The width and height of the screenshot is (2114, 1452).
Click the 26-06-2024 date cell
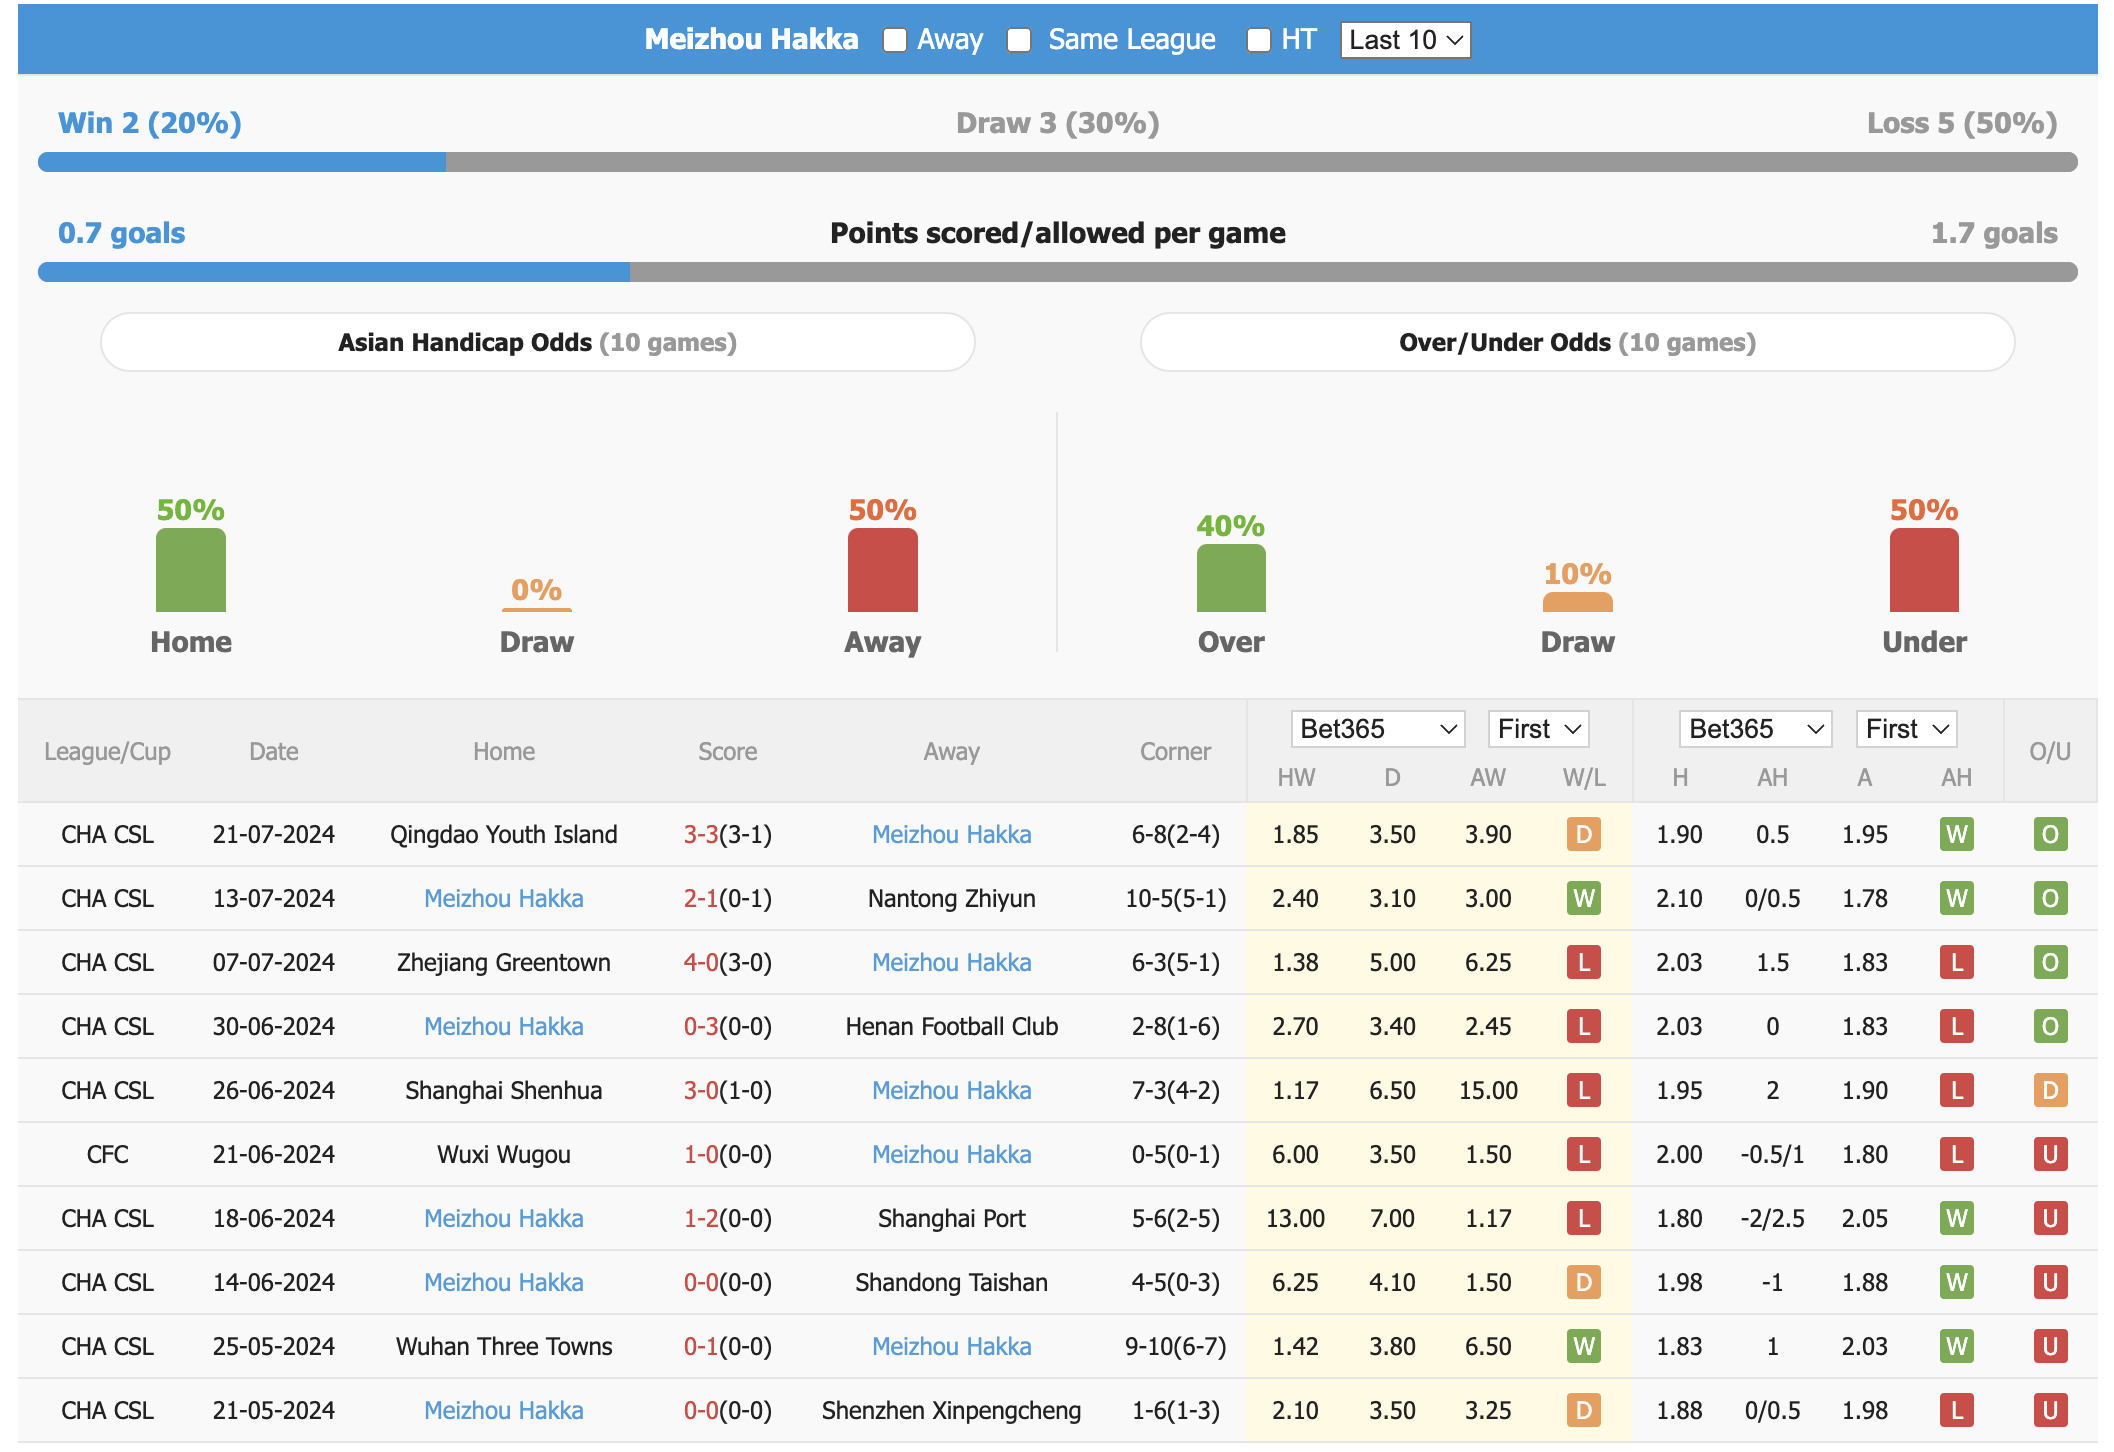[x=273, y=1090]
